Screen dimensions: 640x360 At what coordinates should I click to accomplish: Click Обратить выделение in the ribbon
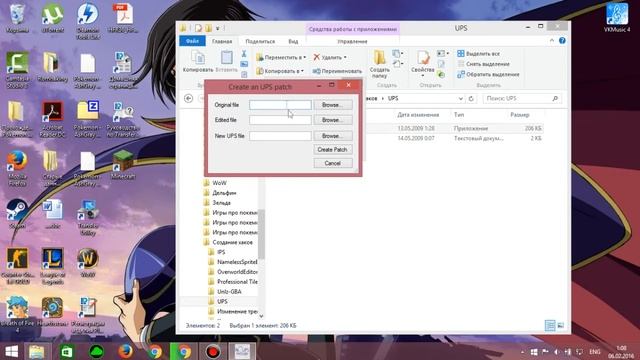[489, 74]
